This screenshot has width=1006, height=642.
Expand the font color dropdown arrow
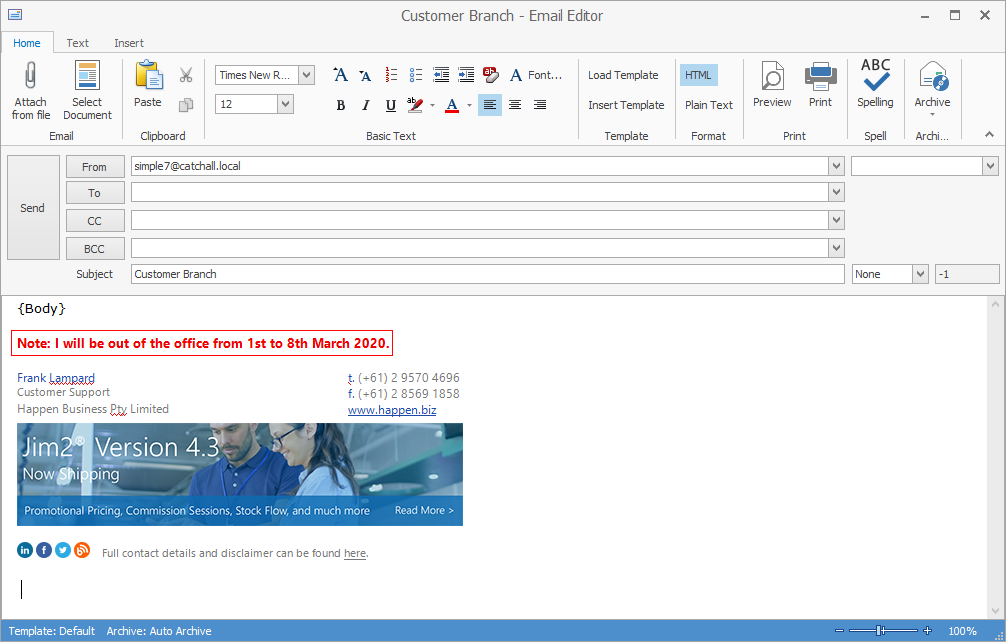(x=468, y=104)
